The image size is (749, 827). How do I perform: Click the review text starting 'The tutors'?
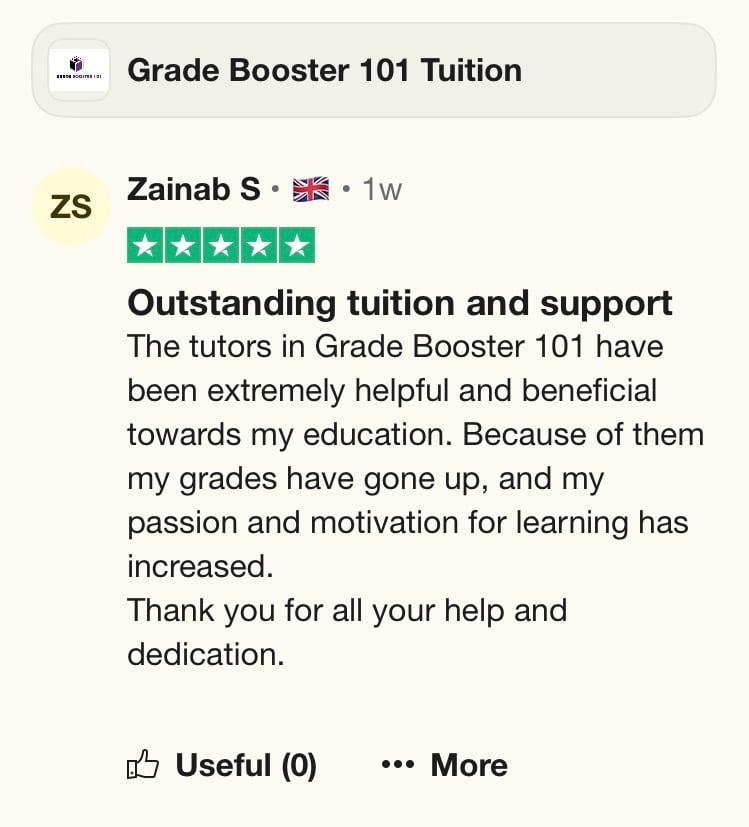395,347
